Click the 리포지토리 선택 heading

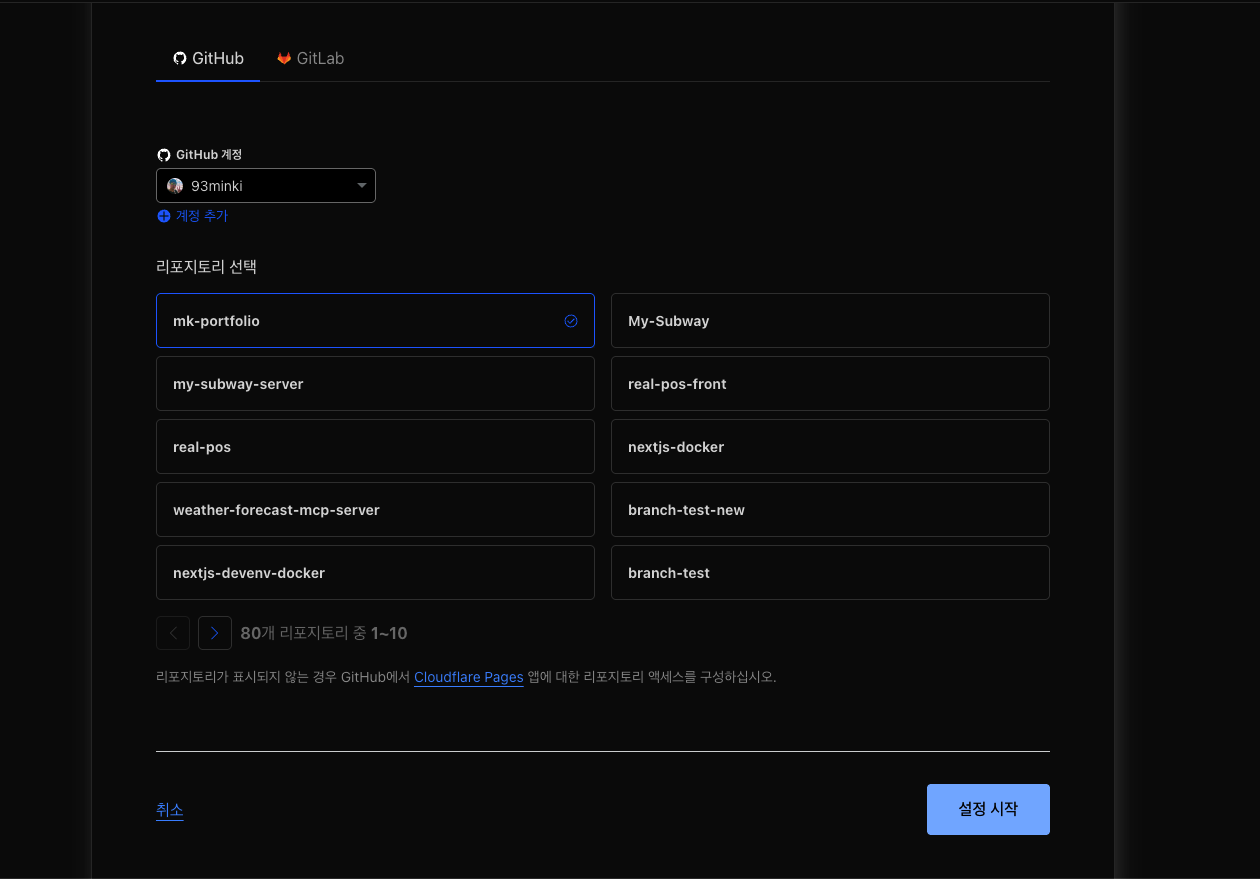(206, 267)
